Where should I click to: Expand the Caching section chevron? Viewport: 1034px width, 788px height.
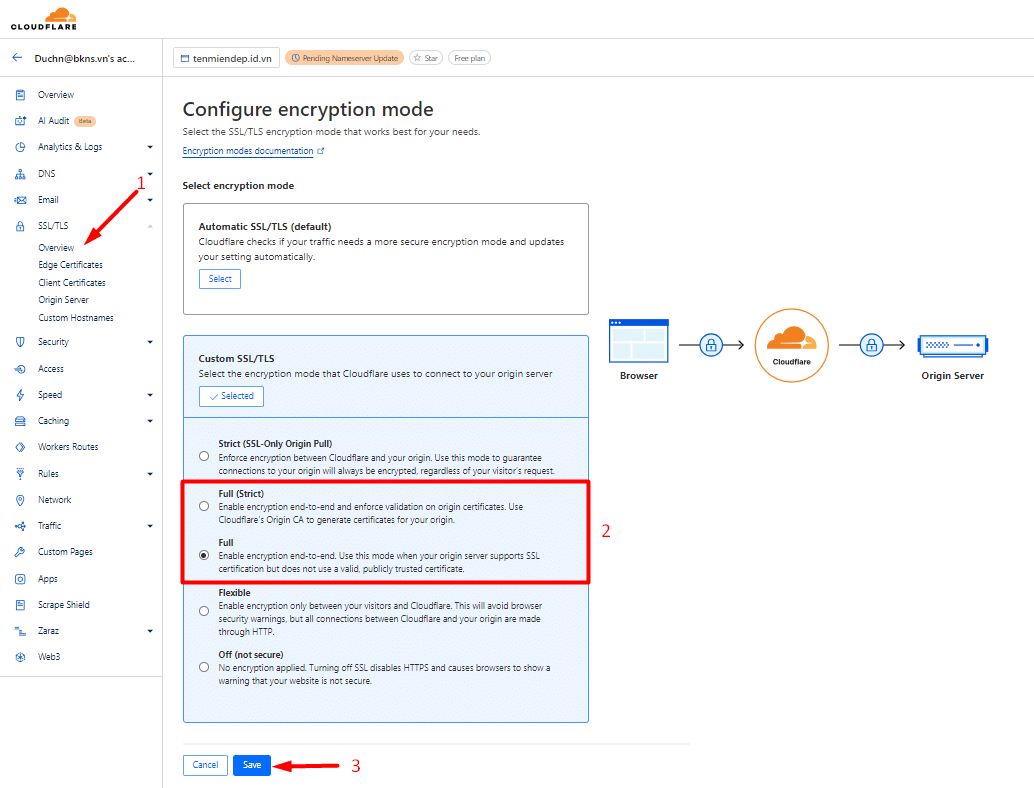pyautogui.click(x=150, y=421)
